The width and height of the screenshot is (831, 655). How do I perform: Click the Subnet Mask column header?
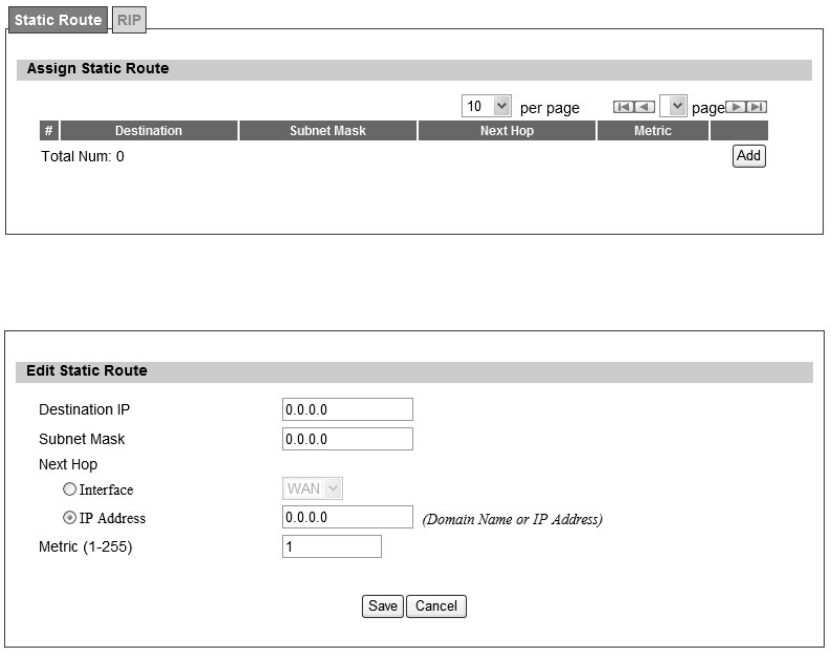click(328, 131)
